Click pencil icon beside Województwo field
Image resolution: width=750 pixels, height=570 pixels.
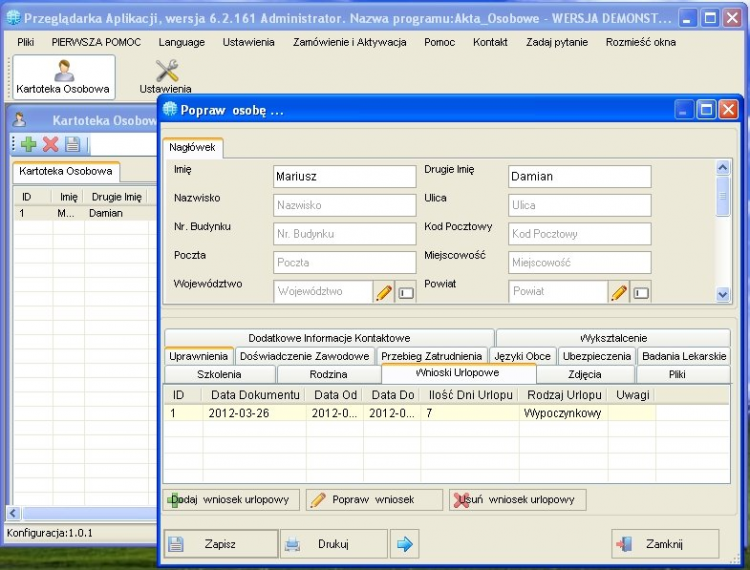coord(384,293)
